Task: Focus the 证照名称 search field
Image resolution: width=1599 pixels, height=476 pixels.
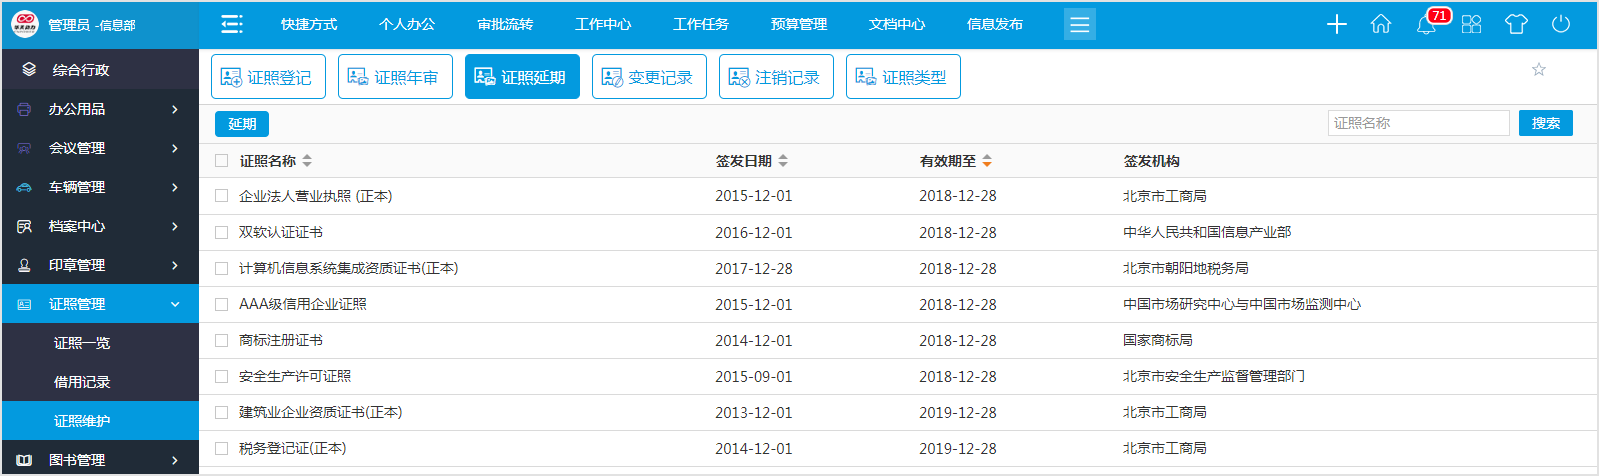Action: point(1418,123)
